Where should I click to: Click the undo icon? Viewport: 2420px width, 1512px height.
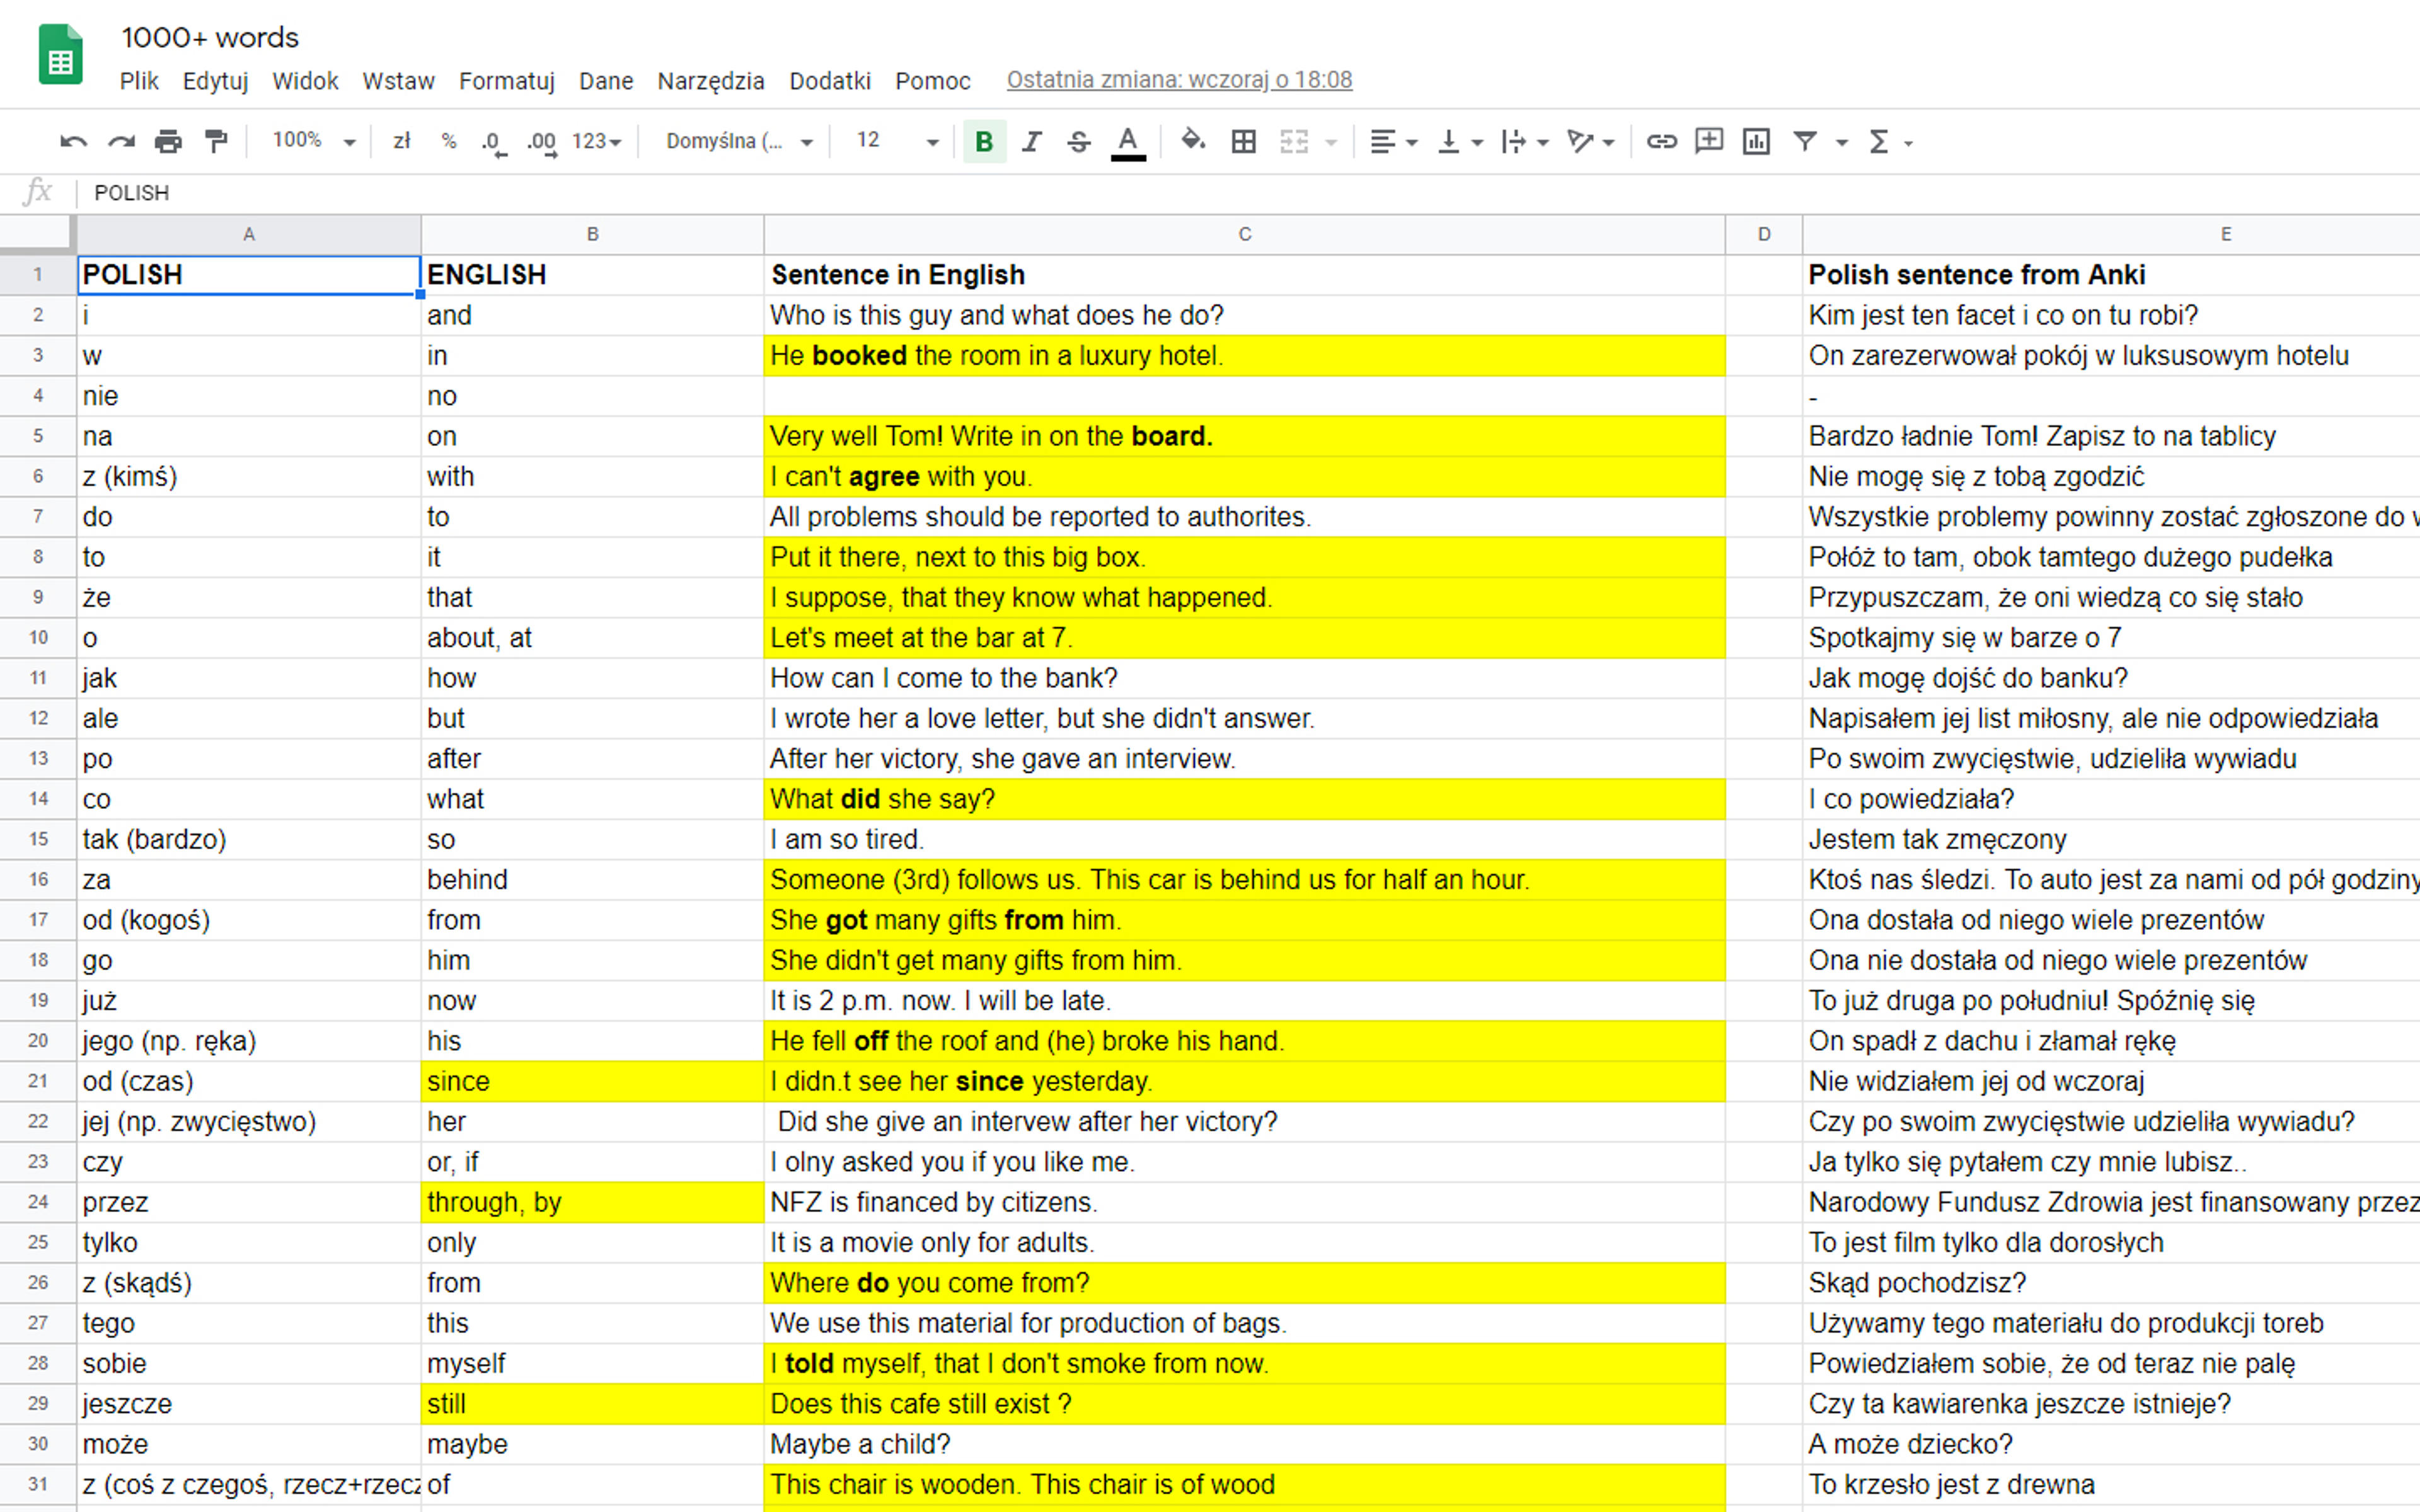(73, 142)
